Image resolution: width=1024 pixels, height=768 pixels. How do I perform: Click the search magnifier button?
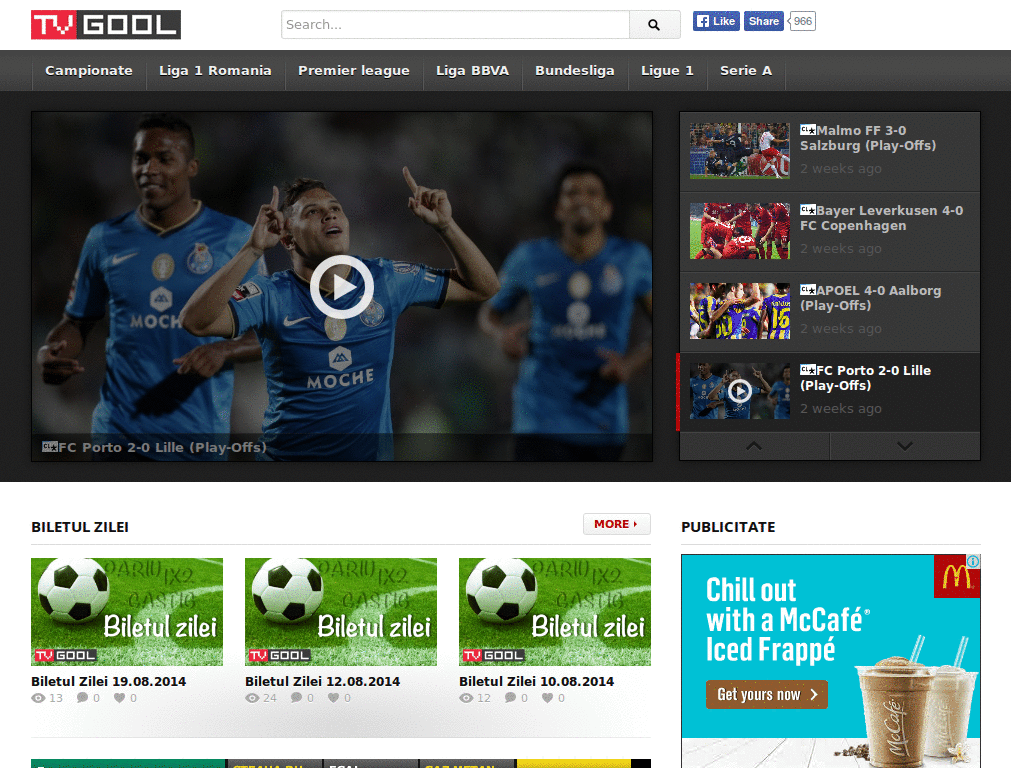coord(654,25)
